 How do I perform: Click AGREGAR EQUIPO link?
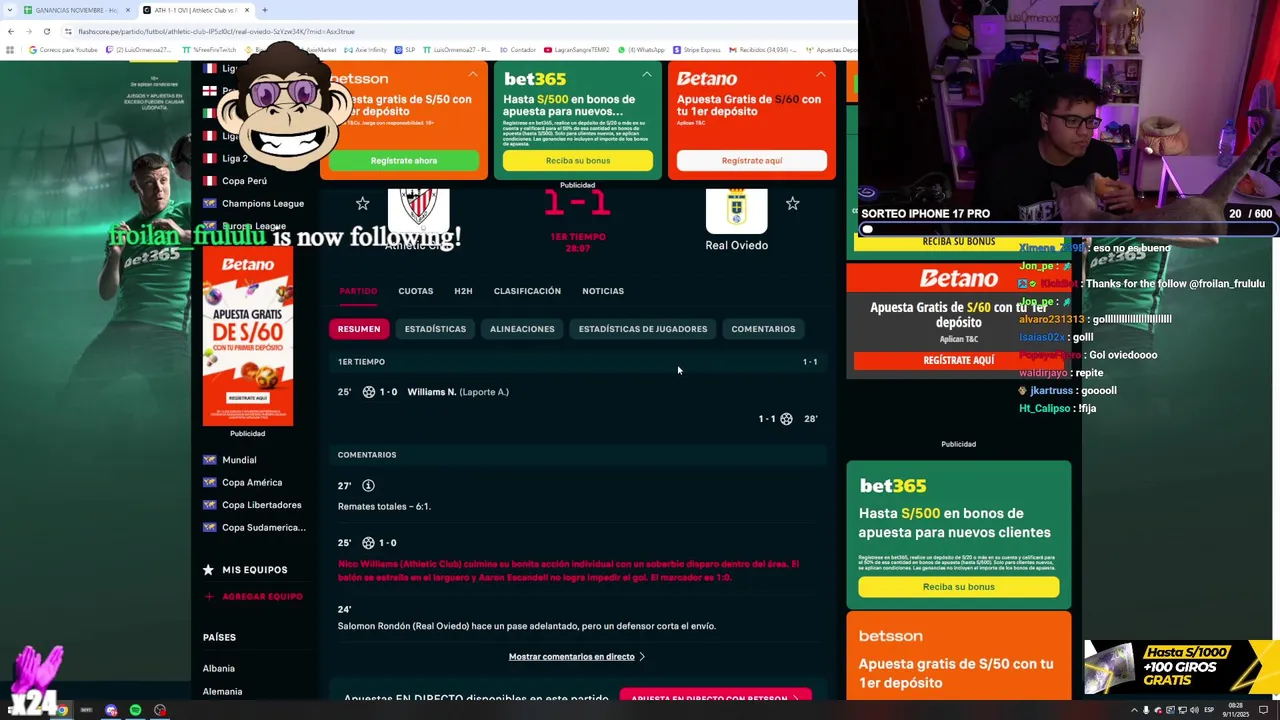[x=254, y=596]
